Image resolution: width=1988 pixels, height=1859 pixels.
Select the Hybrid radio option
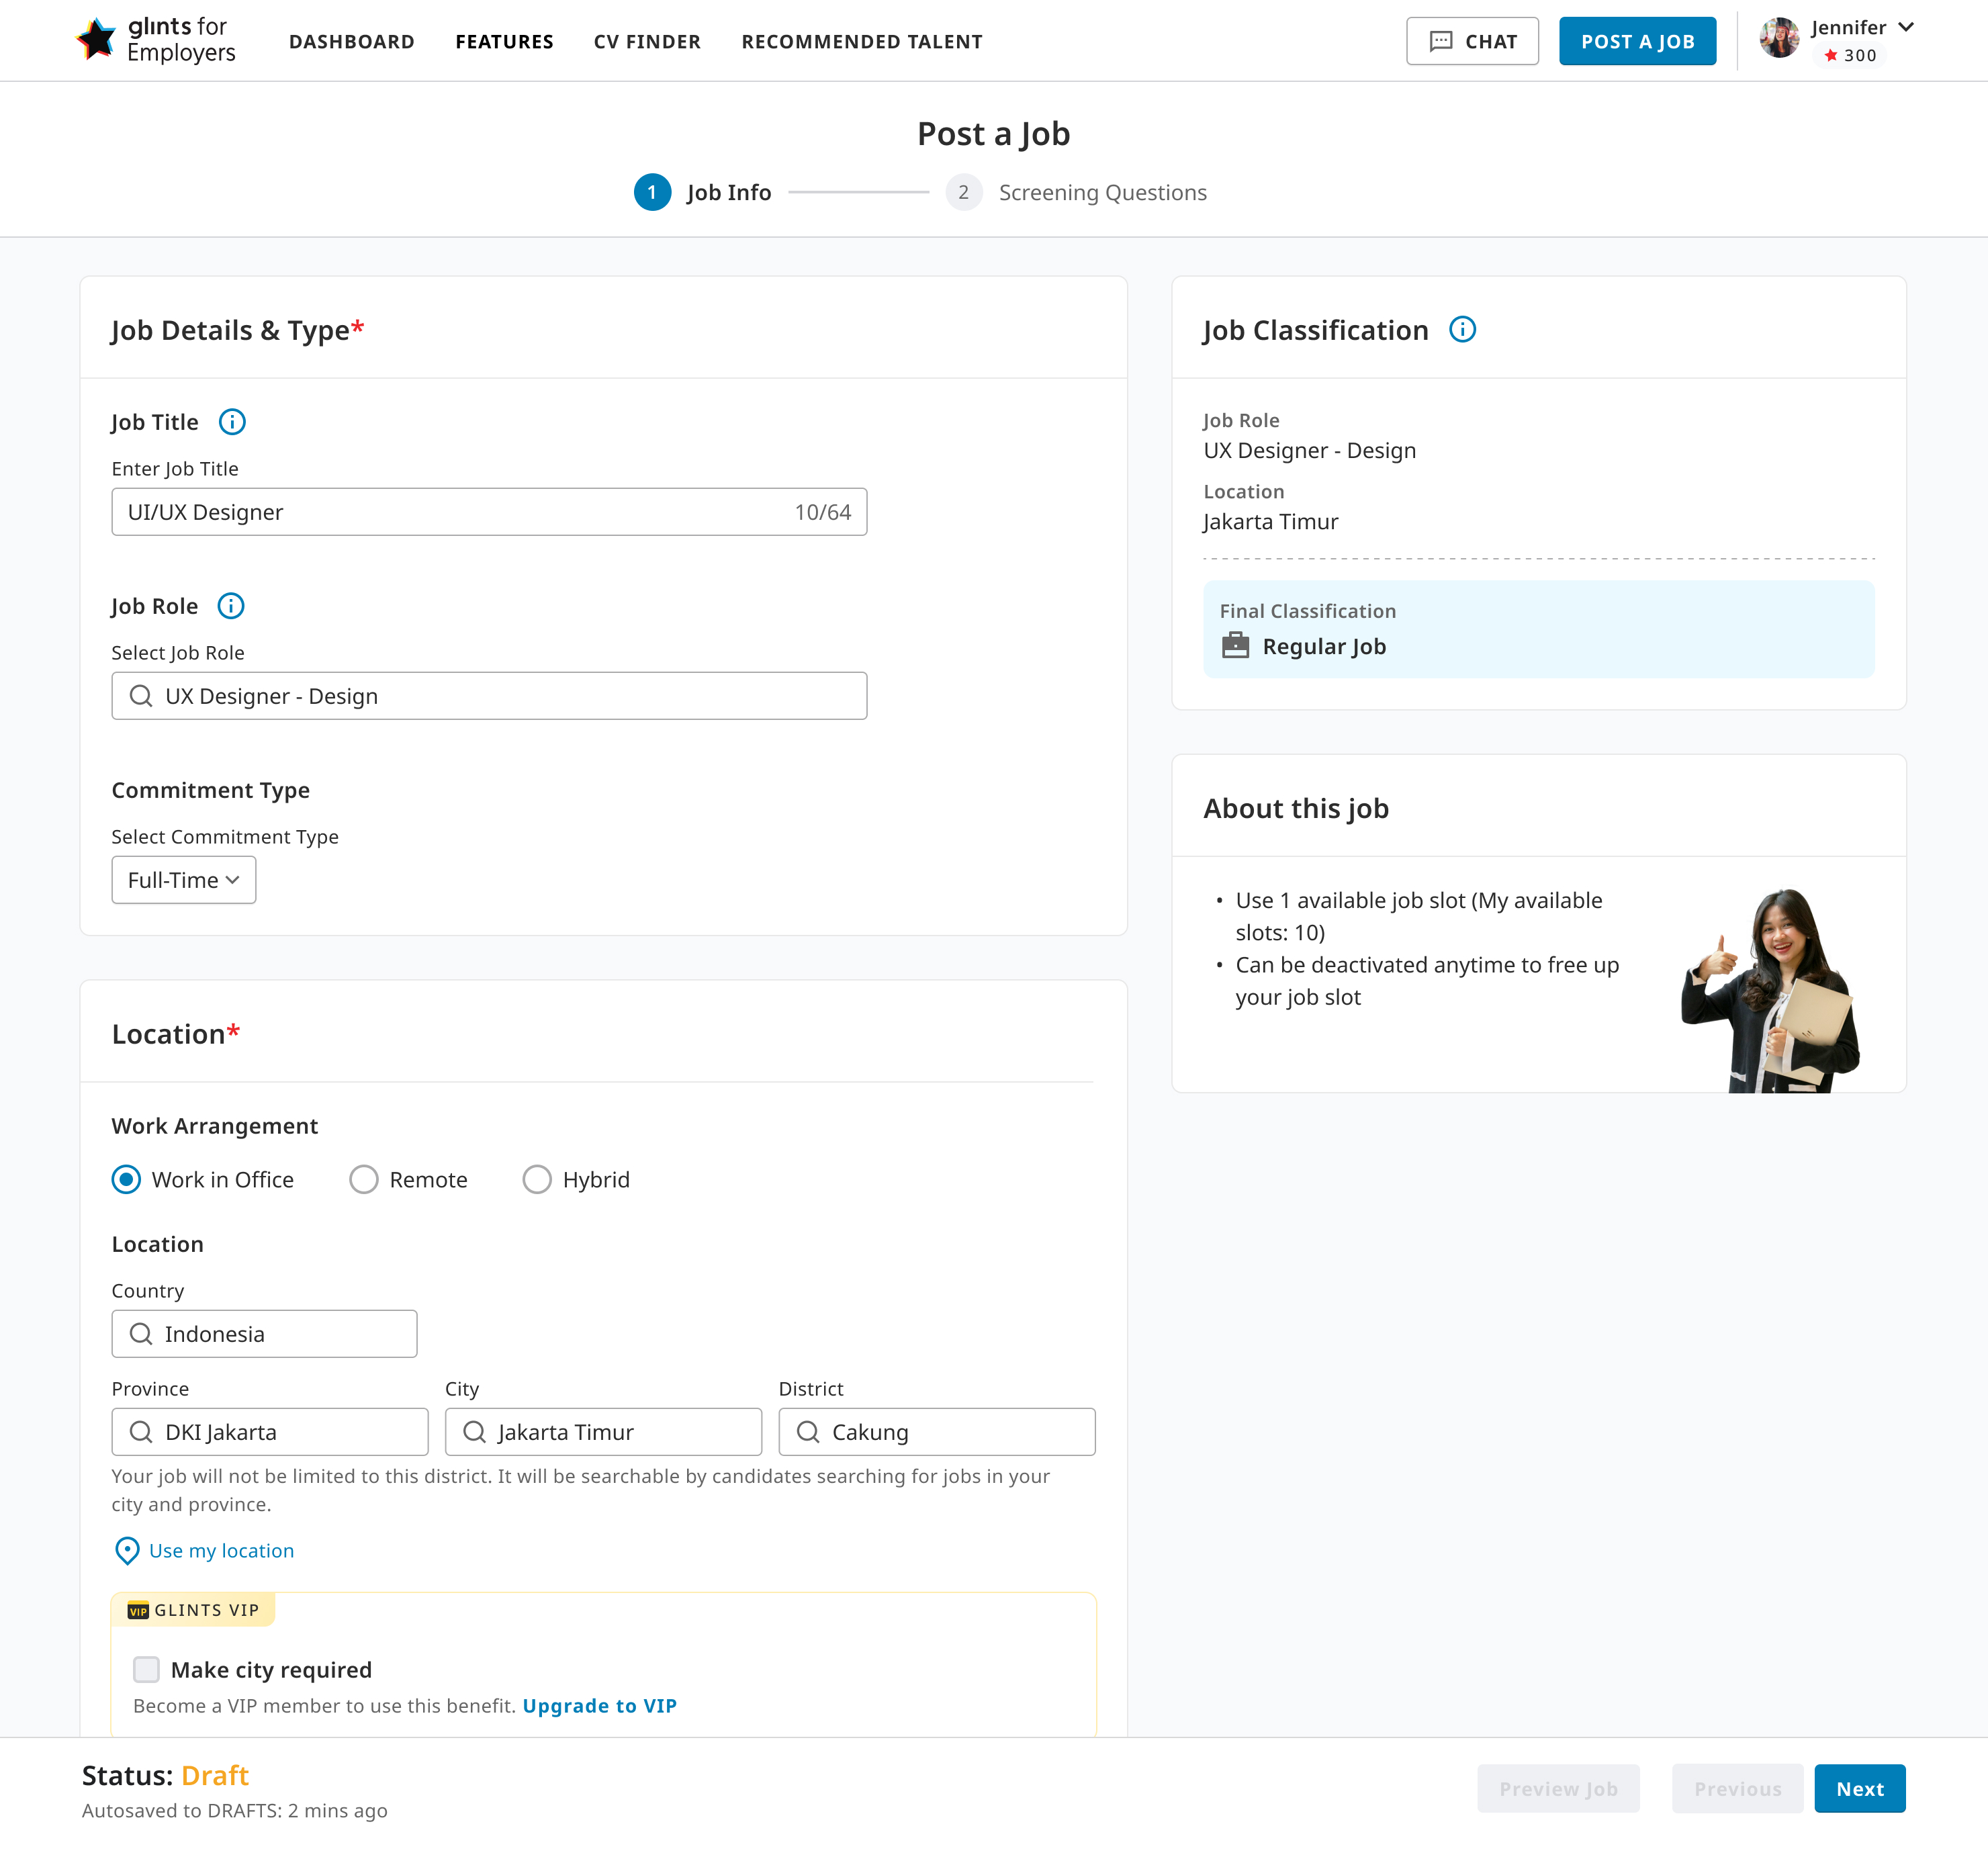tap(537, 1180)
